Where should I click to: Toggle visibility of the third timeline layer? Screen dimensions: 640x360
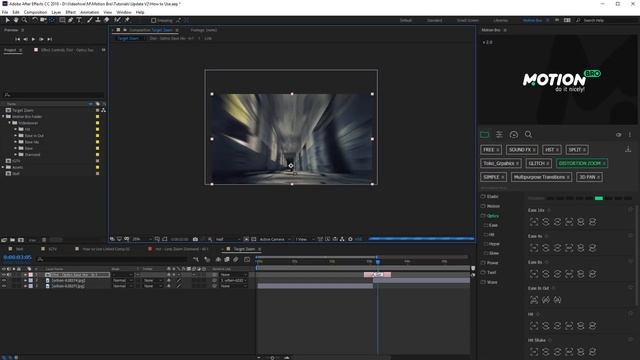pos(4,286)
